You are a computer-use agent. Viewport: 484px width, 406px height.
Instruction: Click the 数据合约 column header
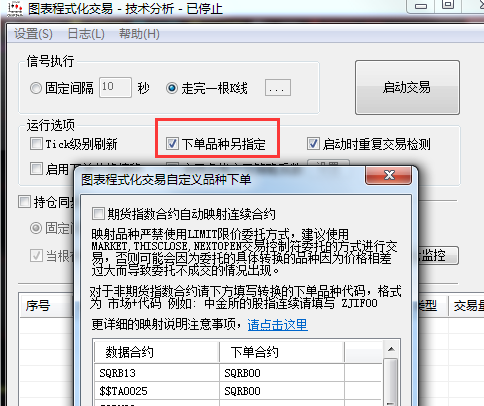point(157,352)
